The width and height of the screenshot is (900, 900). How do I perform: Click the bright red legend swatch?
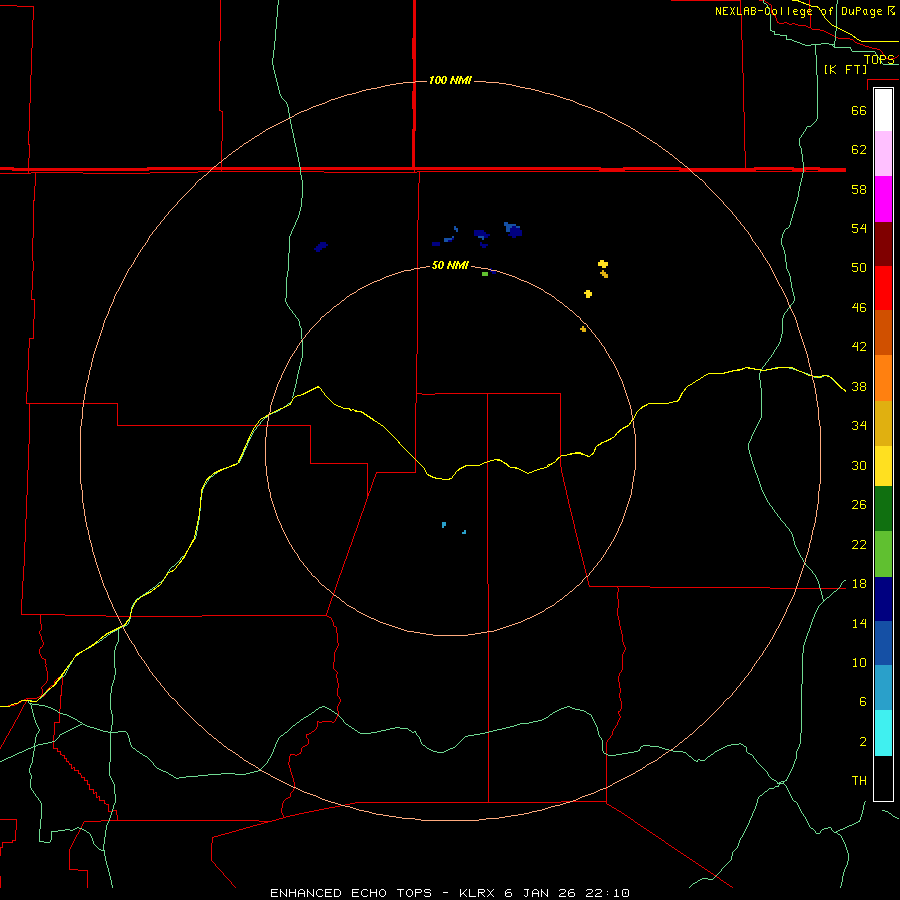(883, 288)
